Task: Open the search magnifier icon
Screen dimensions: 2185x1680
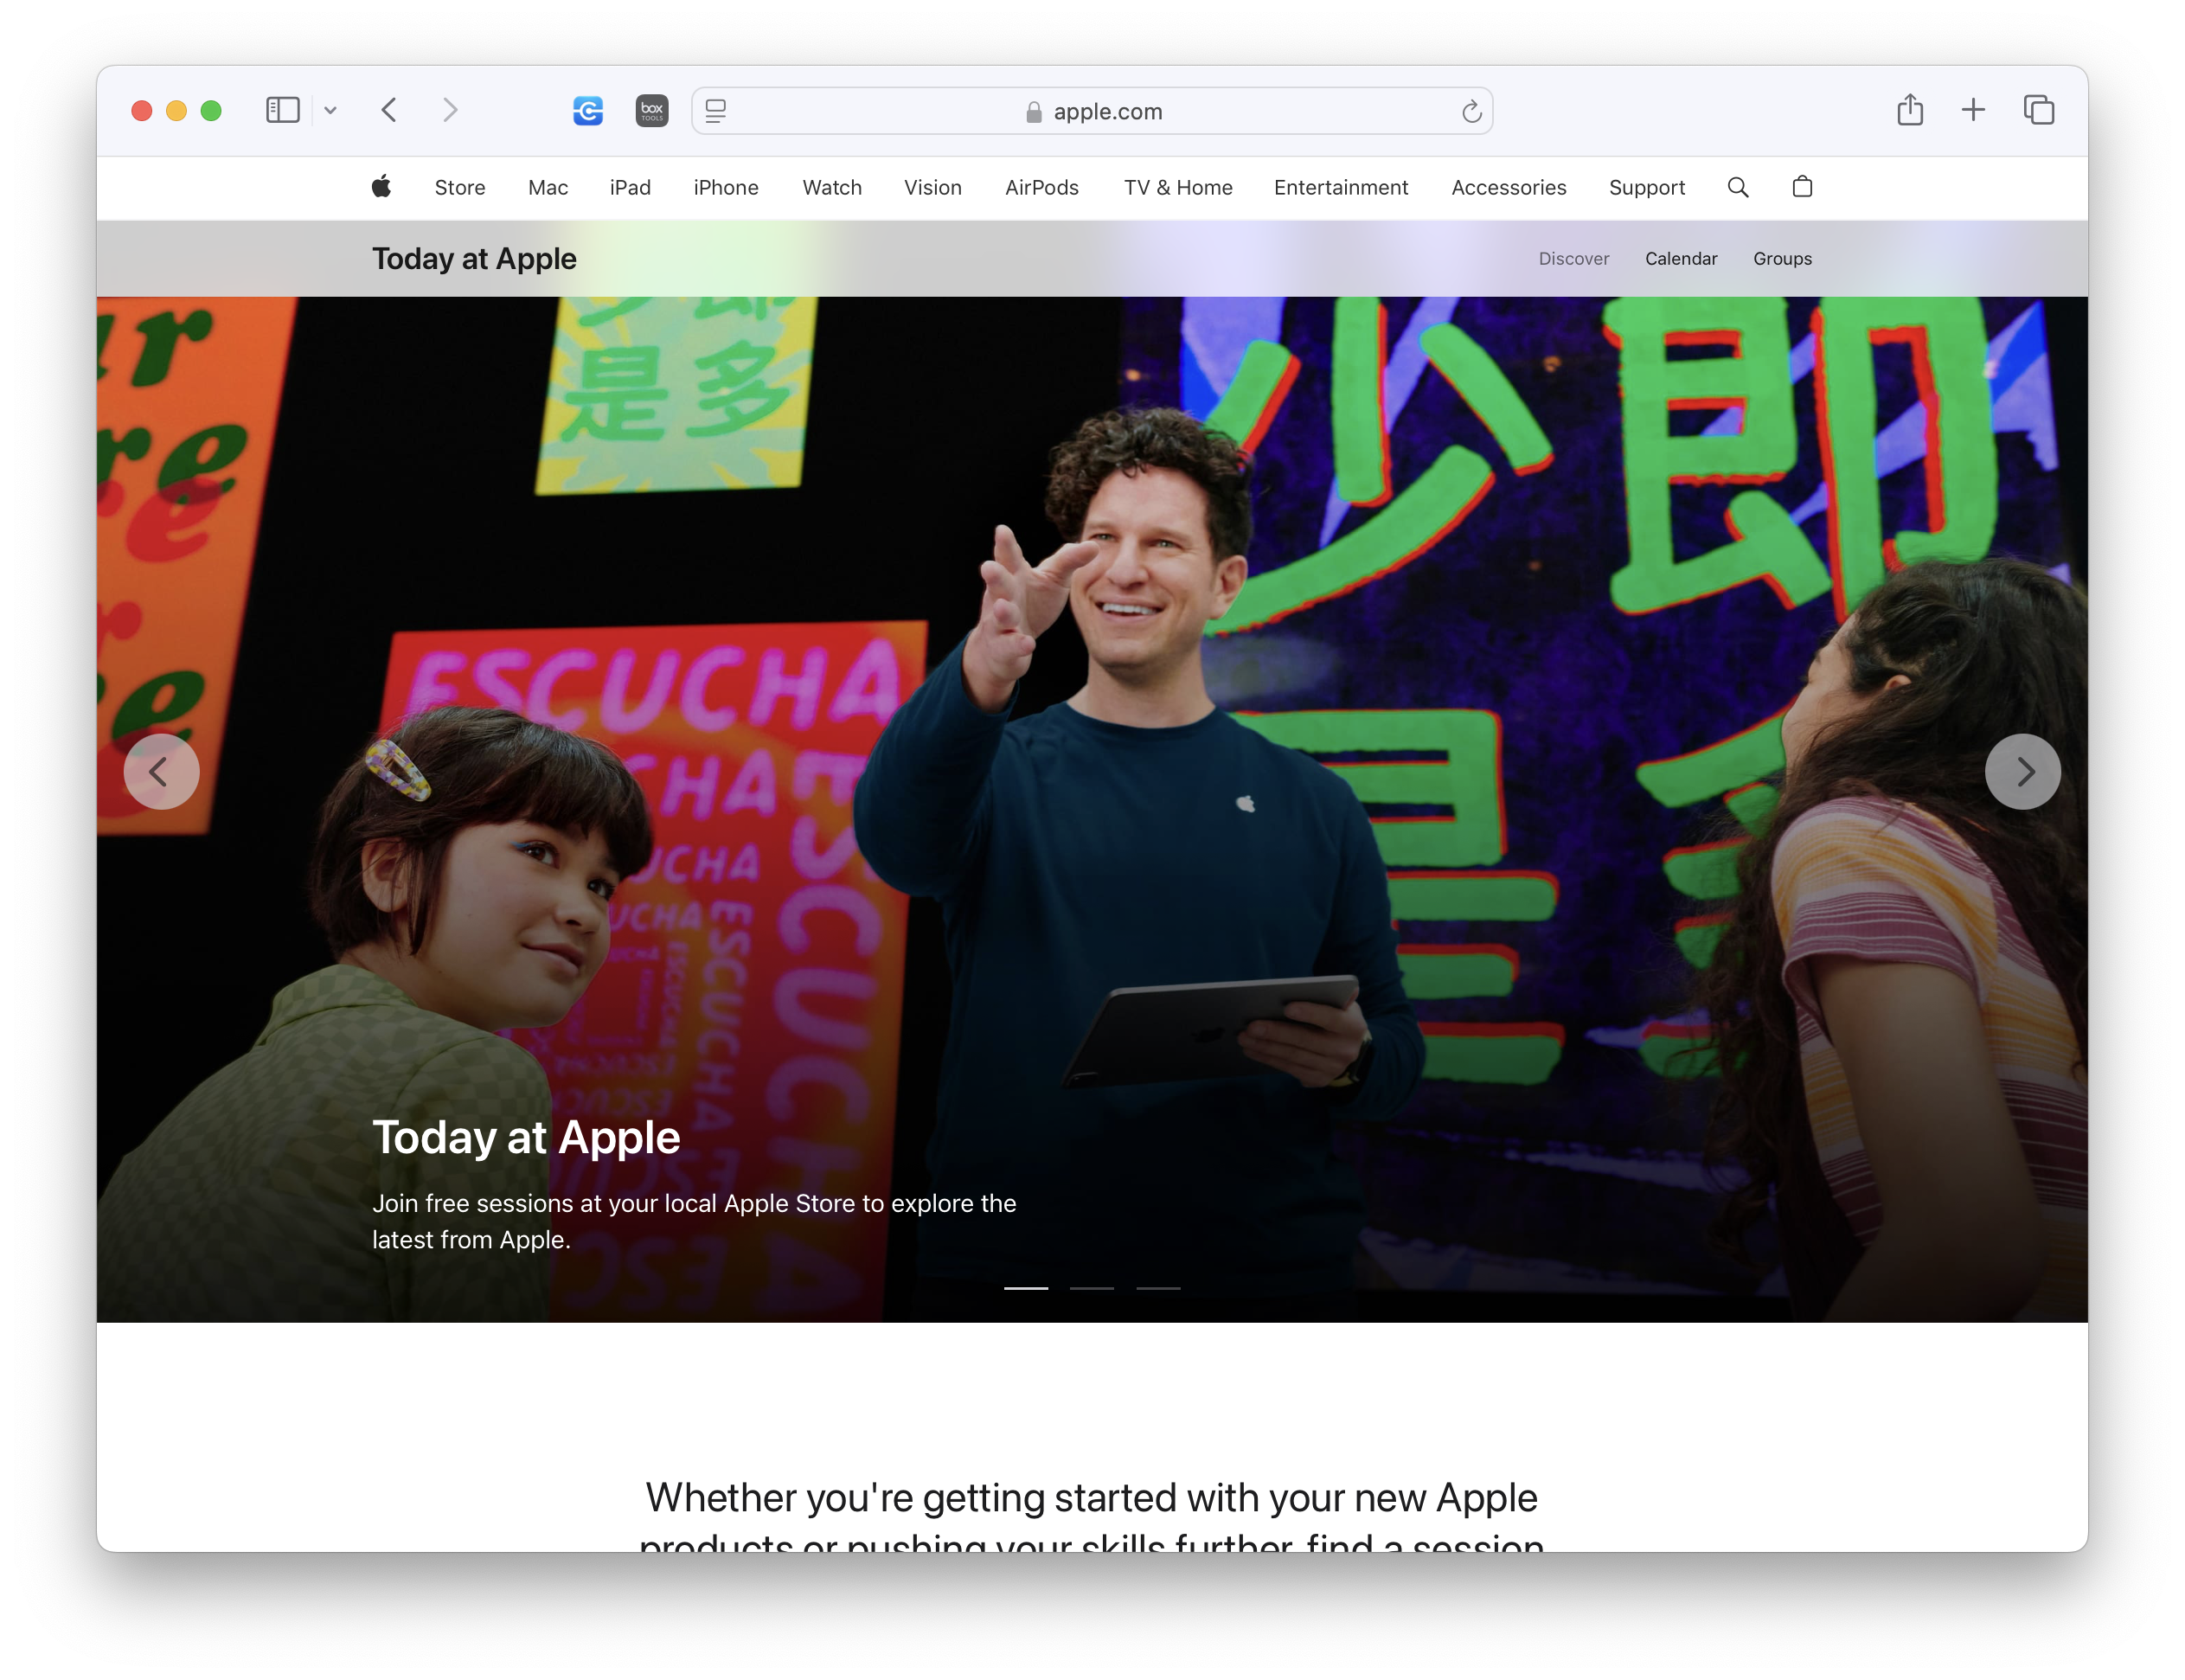Action: click(x=1738, y=187)
